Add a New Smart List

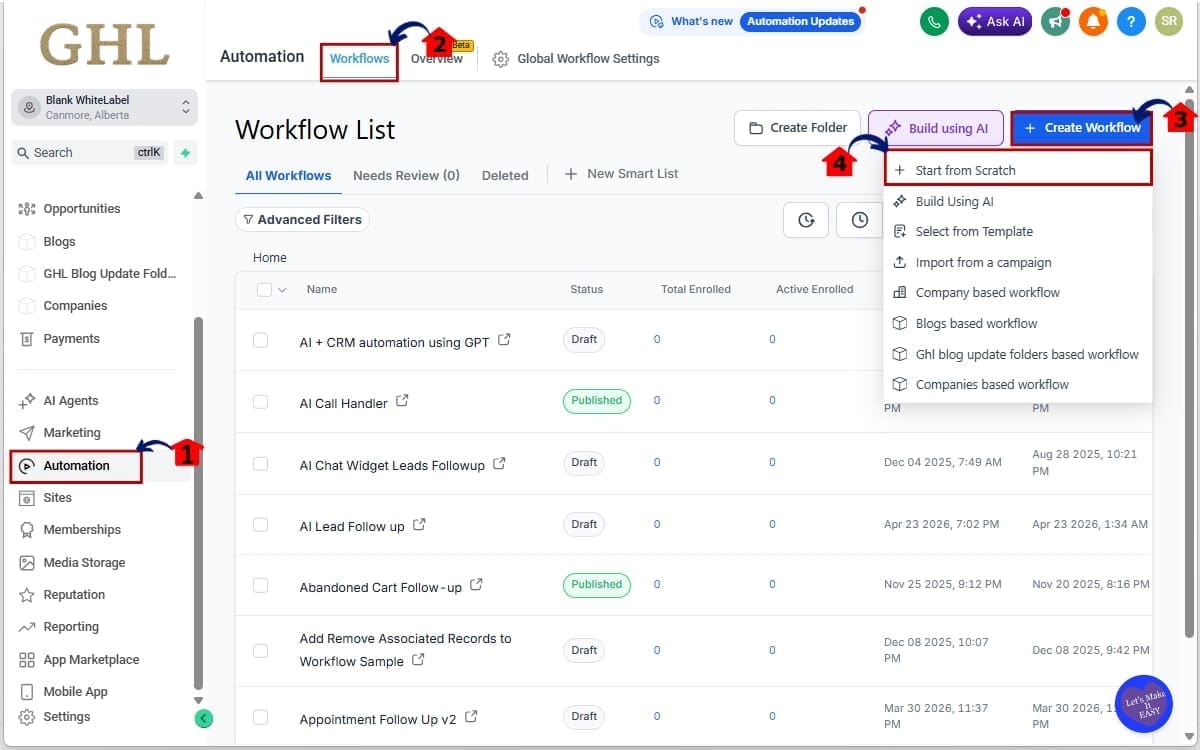click(x=621, y=174)
